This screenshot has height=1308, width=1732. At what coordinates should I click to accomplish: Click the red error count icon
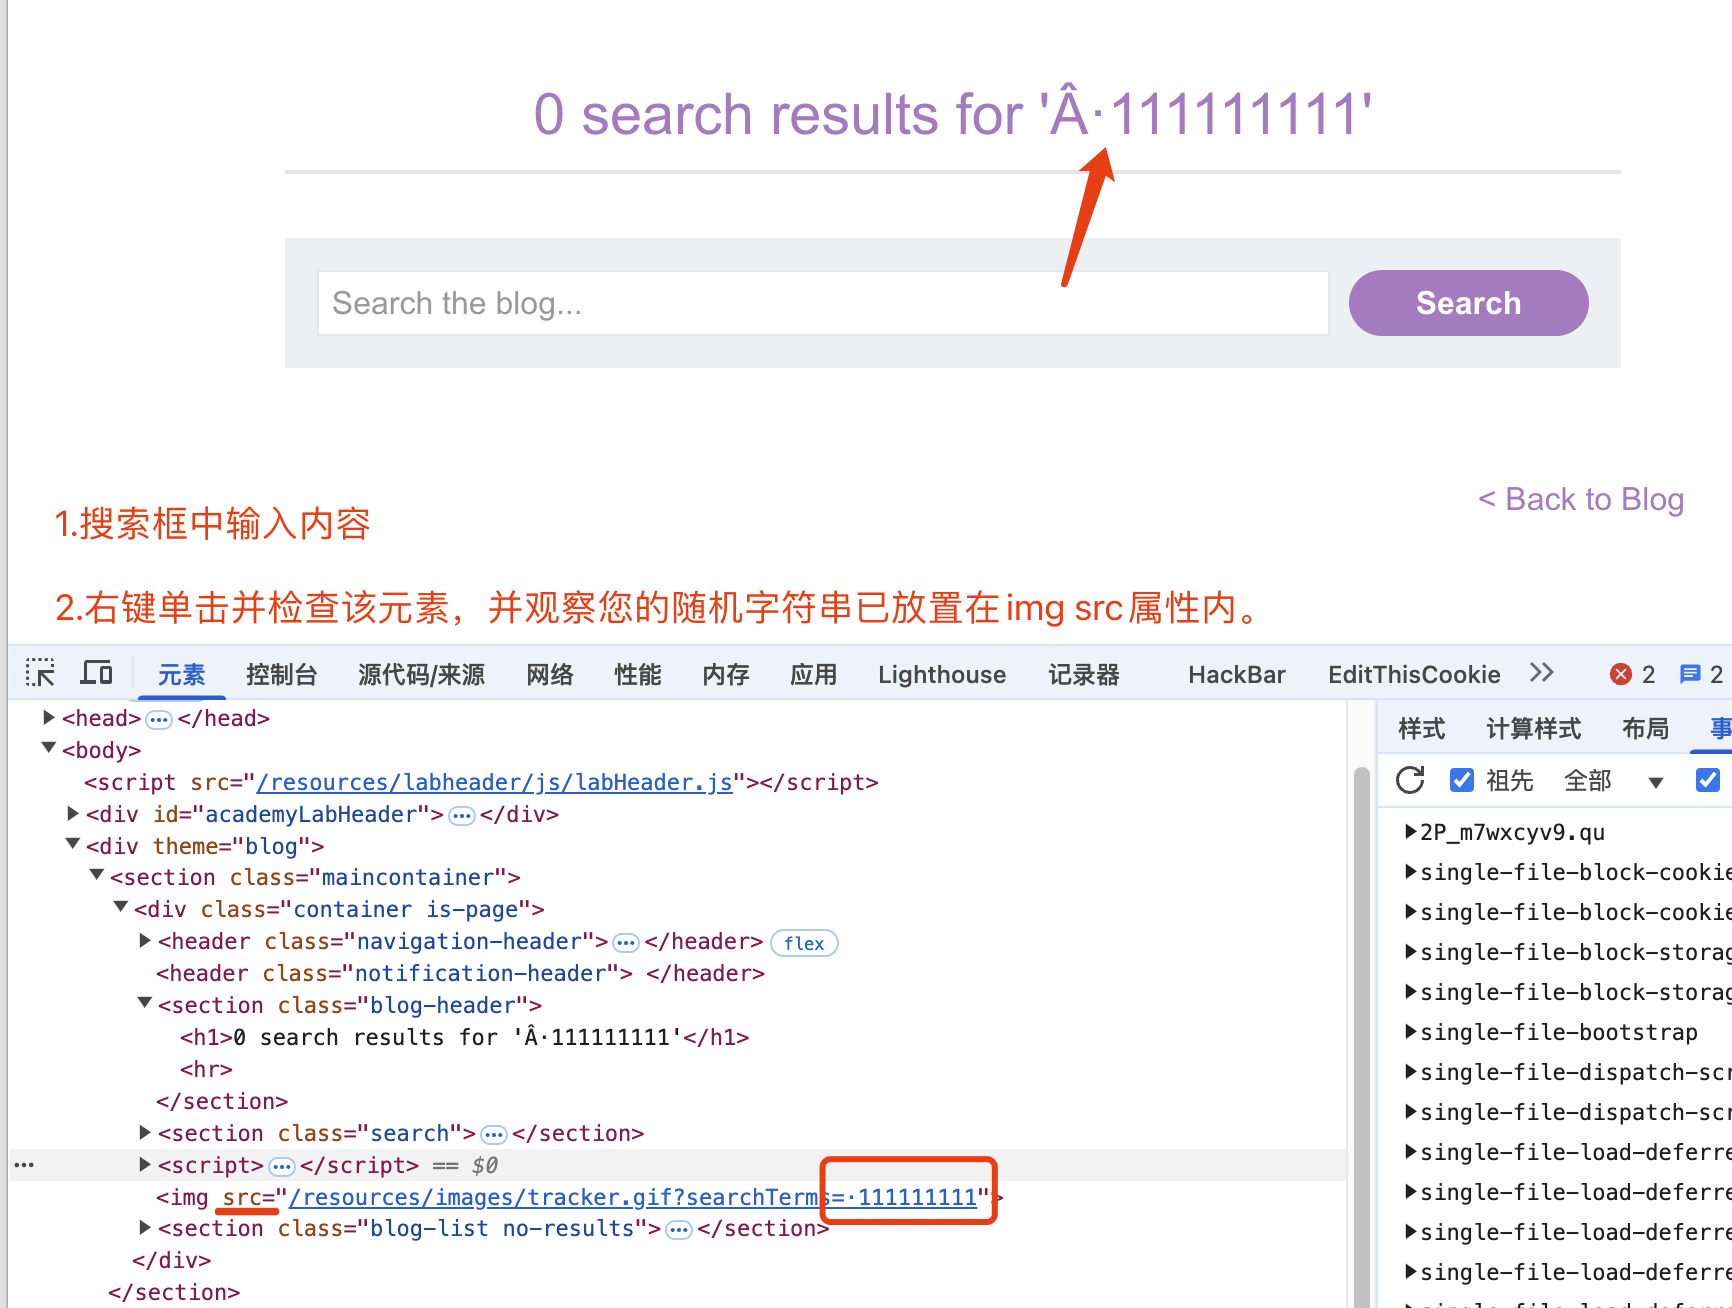click(1621, 674)
